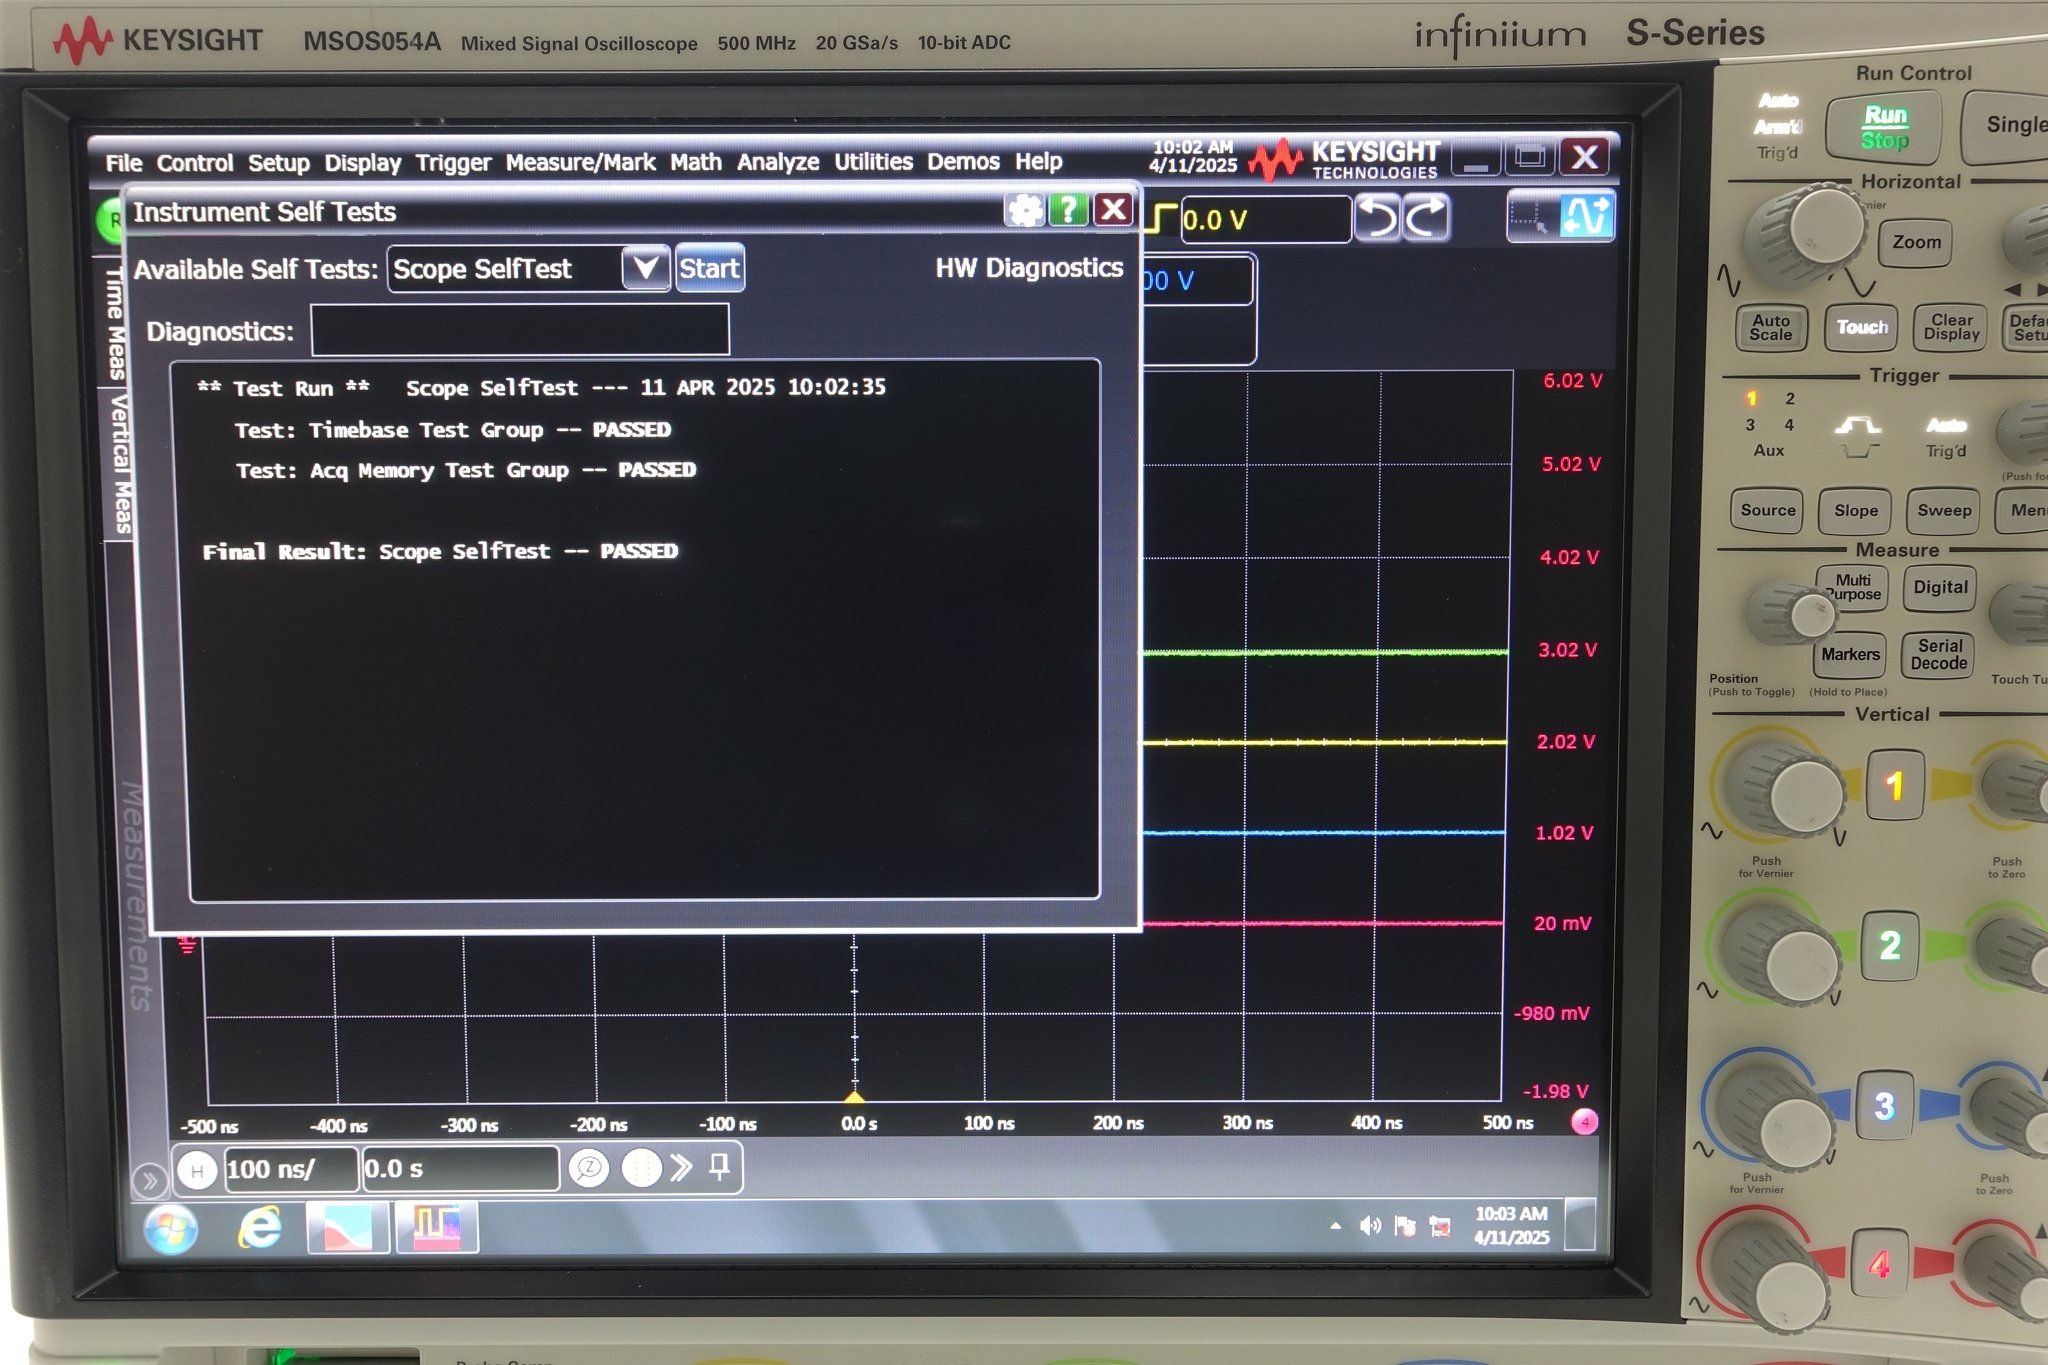Open the Display menu
Screen dimensions: 2048x1365
(362, 163)
